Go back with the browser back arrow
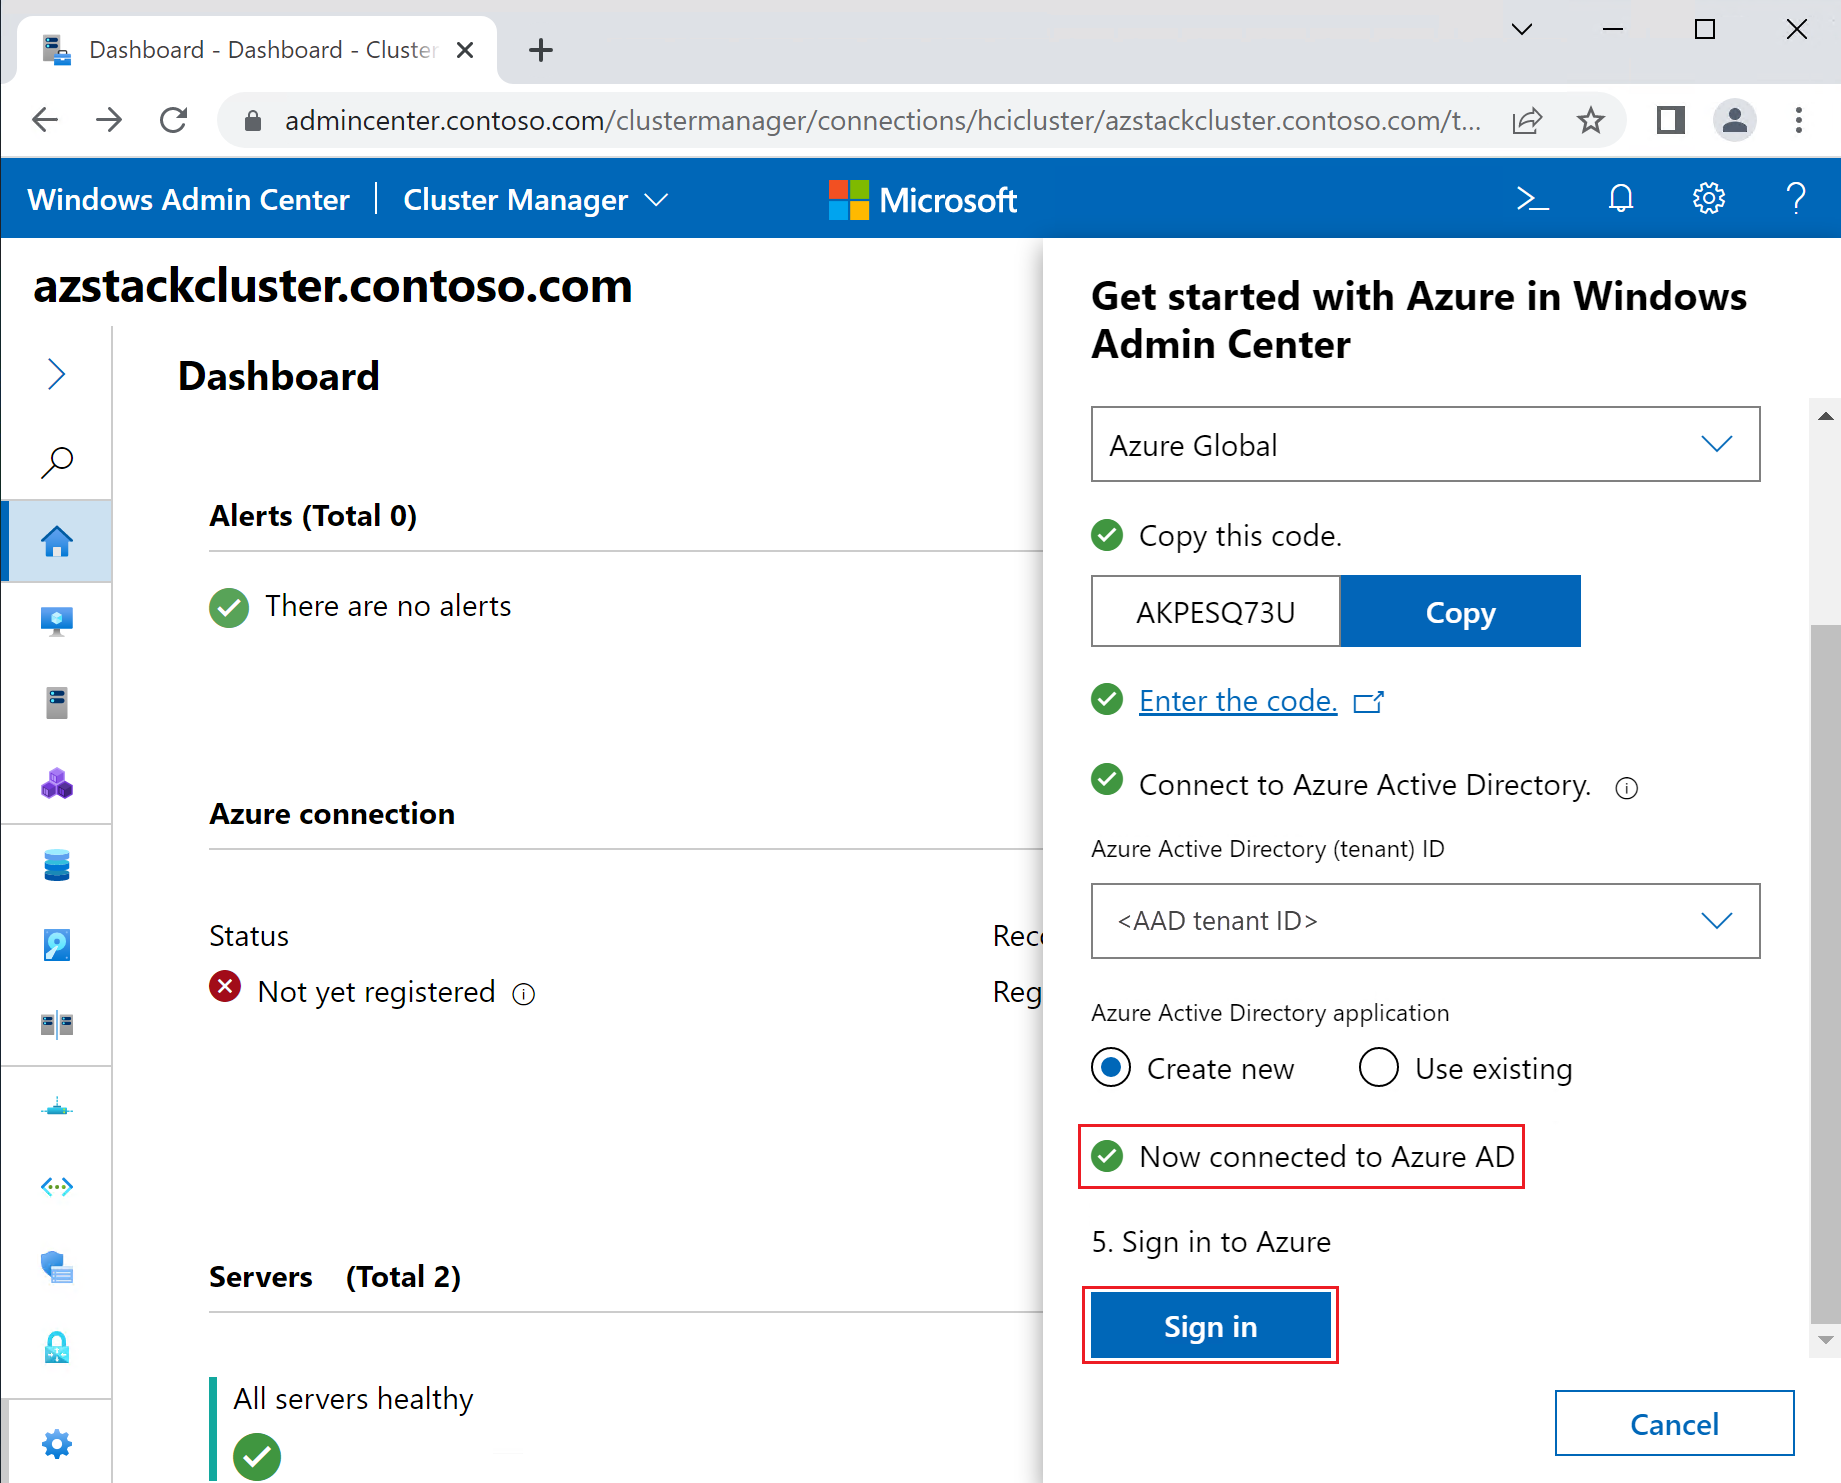 pos(46,121)
